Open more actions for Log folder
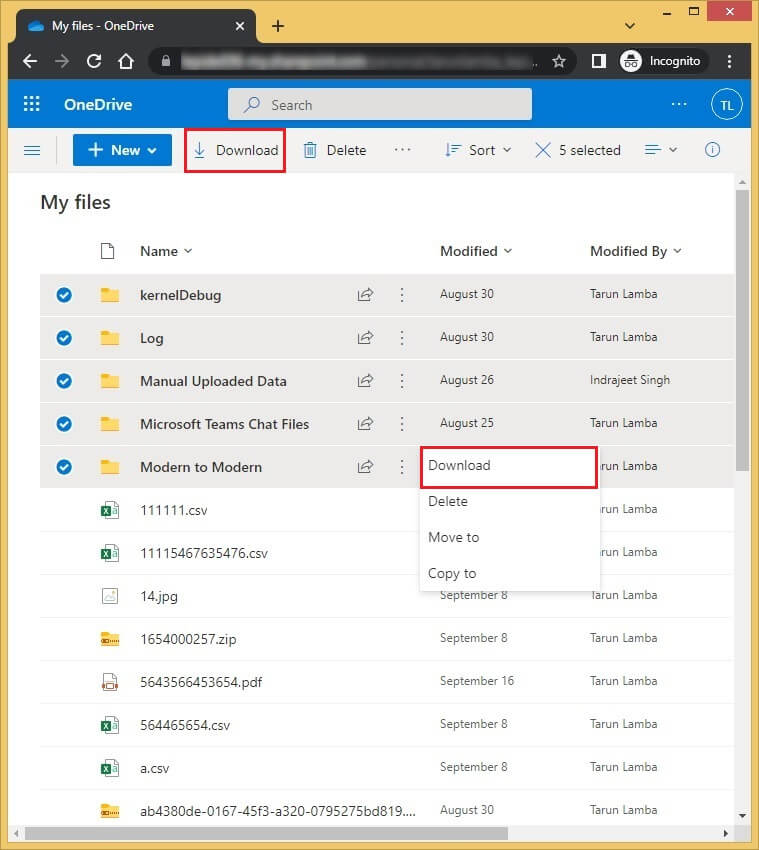This screenshot has width=759, height=850. 402,337
